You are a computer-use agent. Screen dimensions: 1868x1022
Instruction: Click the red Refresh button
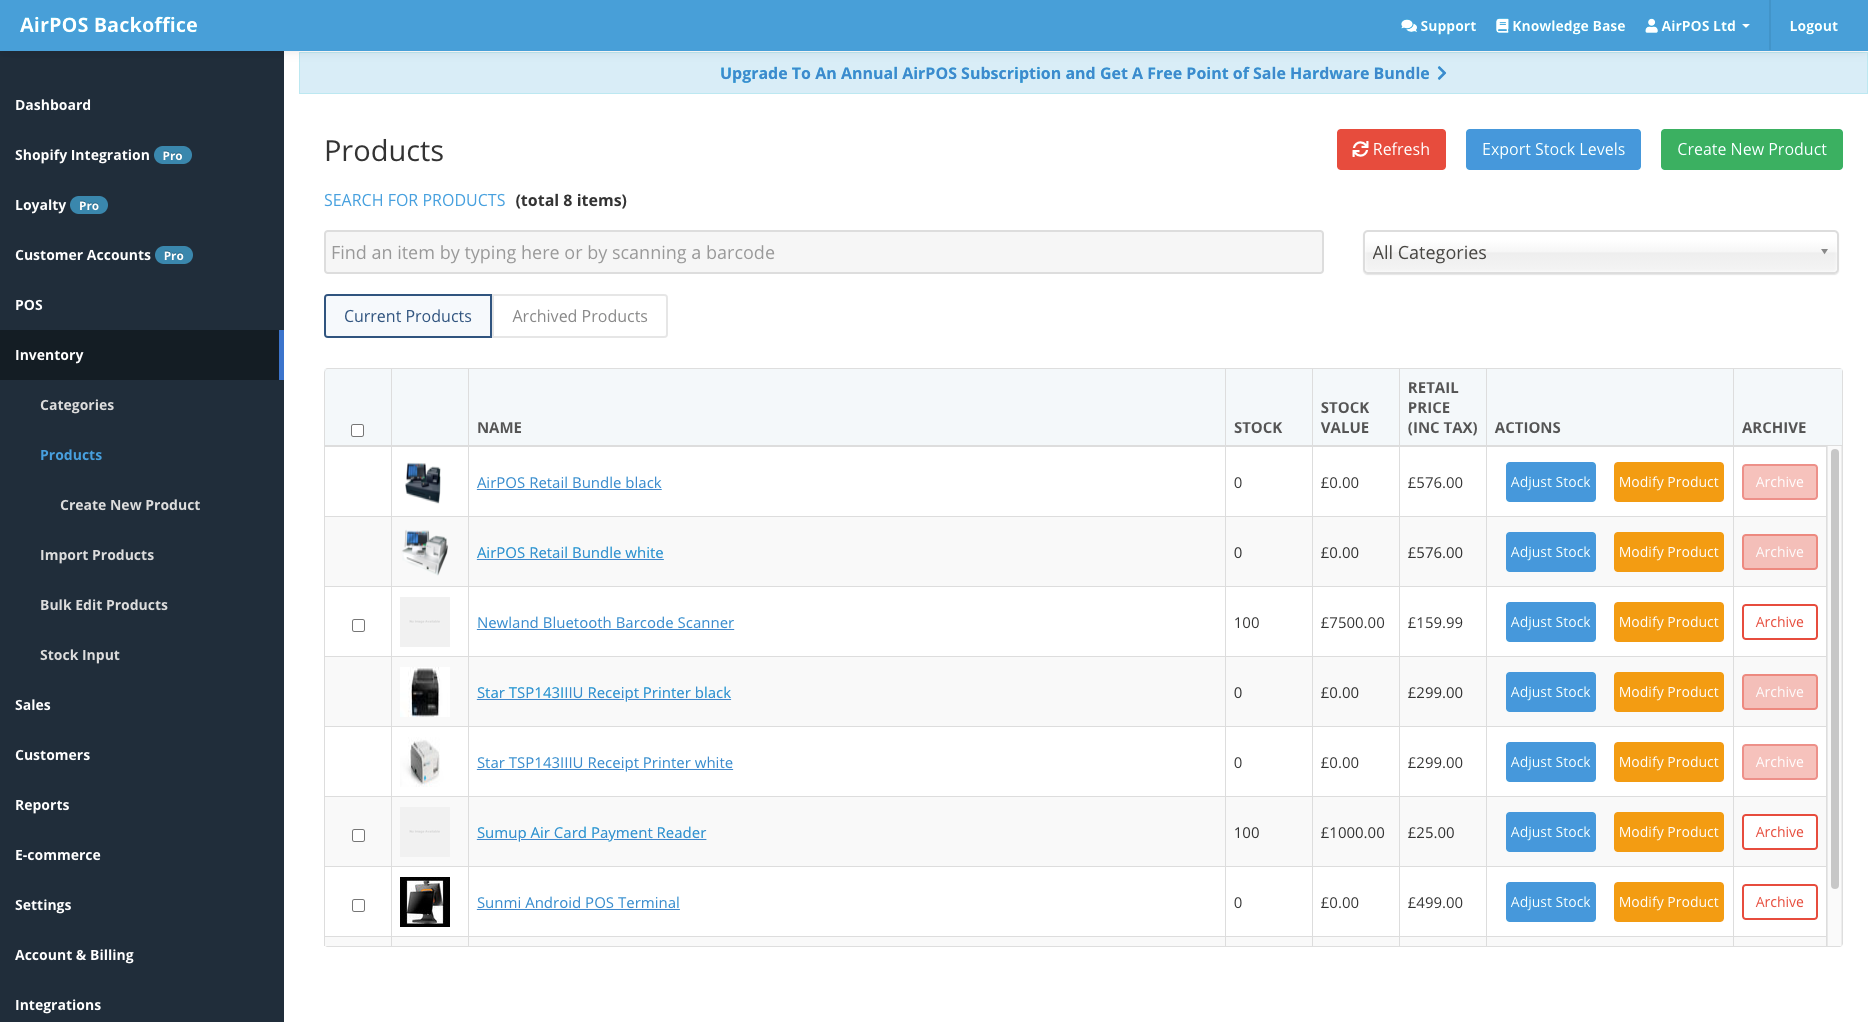1391,149
